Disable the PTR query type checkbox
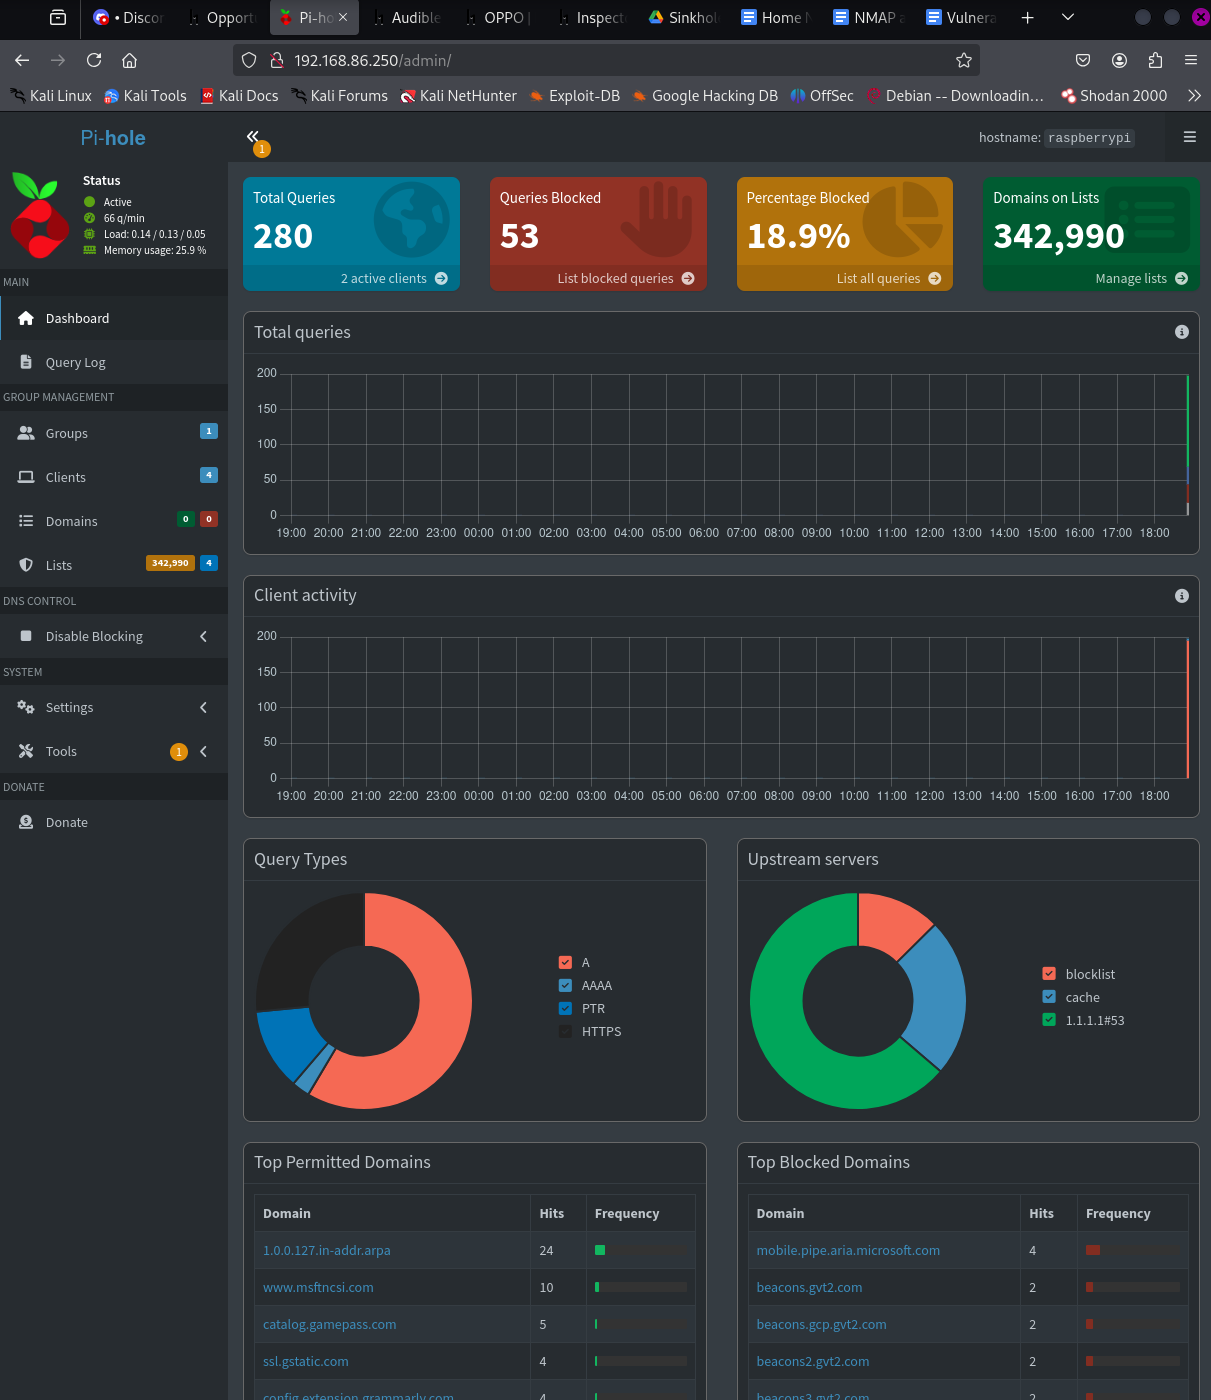Image resolution: width=1211 pixels, height=1400 pixels. [x=565, y=1008]
